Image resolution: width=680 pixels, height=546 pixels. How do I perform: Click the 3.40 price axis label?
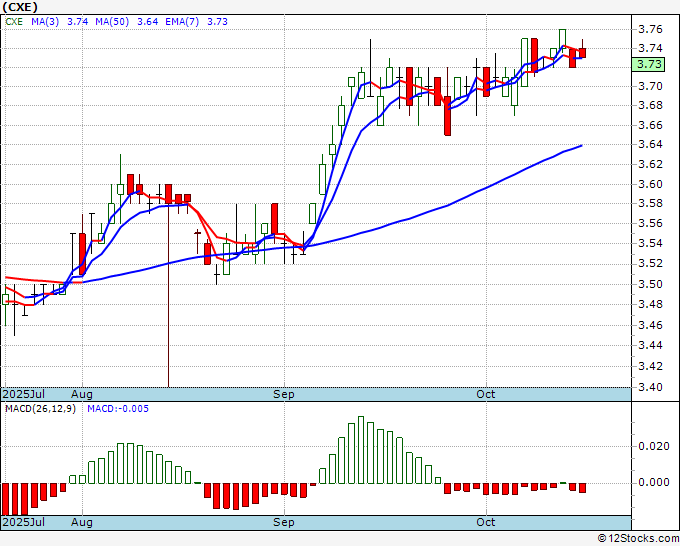click(650, 387)
